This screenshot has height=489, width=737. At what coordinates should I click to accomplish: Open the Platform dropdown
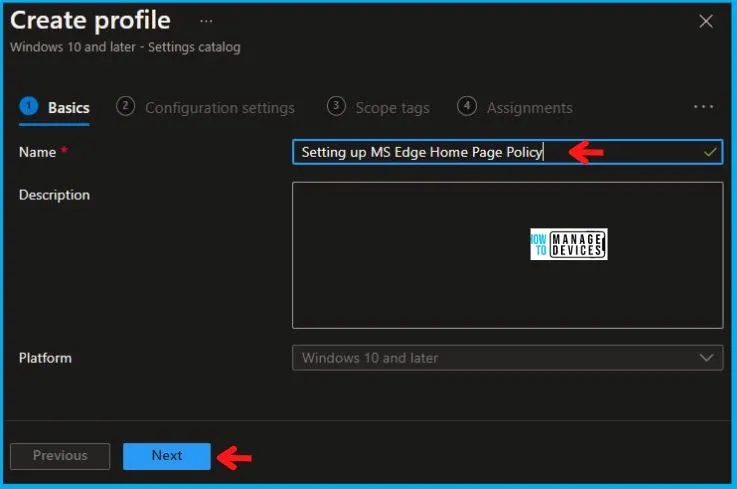pos(507,358)
